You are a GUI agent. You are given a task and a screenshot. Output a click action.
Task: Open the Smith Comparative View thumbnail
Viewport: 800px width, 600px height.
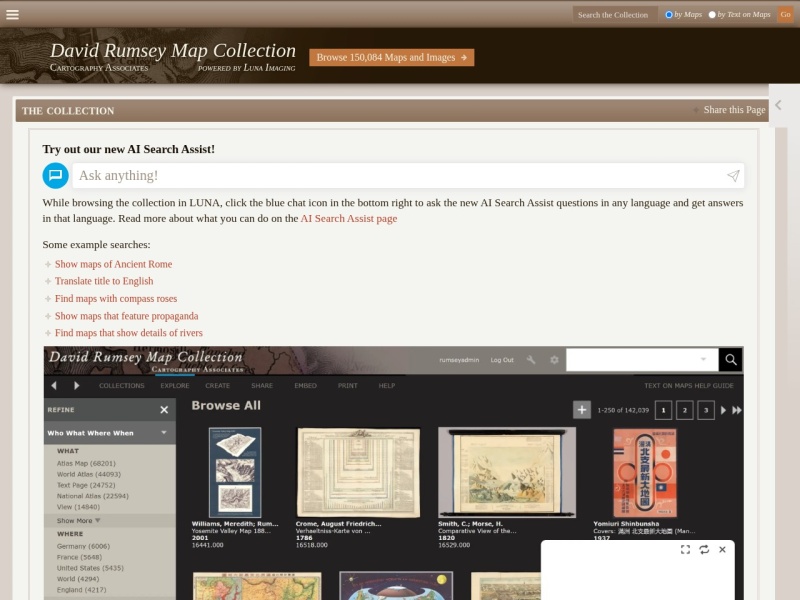click(507, 472)
